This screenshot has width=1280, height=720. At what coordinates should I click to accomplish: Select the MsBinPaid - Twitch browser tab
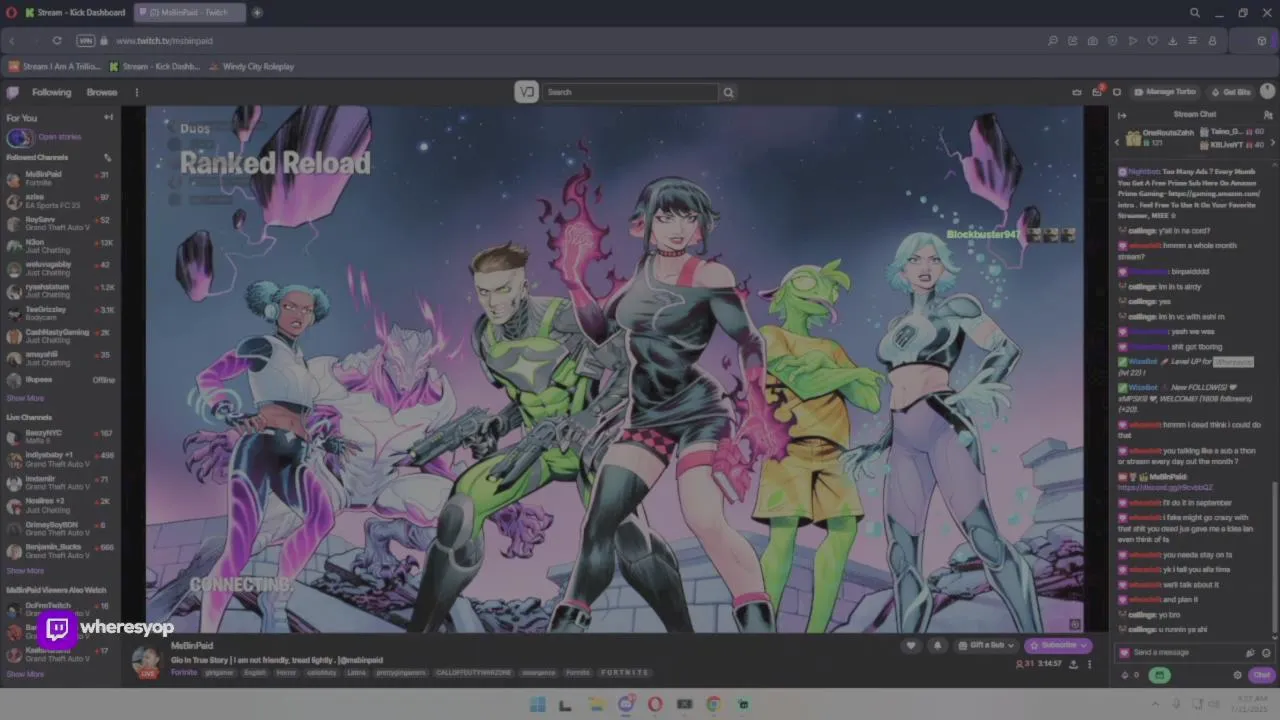pyautogui.click(x=189, y=13)
